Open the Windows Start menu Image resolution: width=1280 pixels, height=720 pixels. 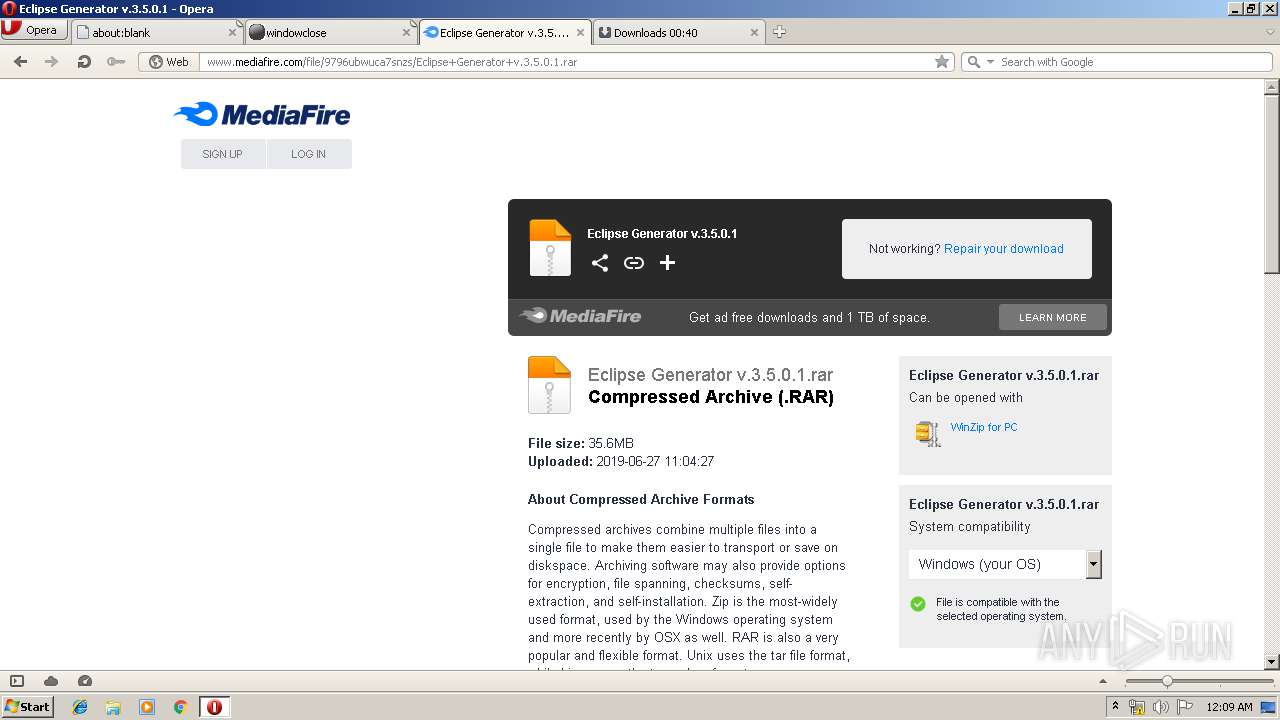[28, 706]
